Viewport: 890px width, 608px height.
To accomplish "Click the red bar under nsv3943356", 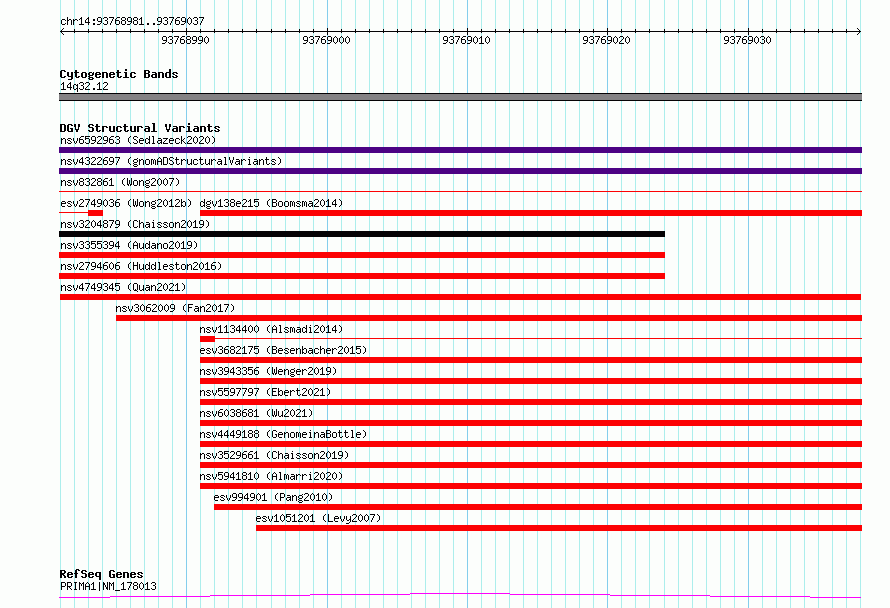I will pyautogui.click(x=531, y=381).
